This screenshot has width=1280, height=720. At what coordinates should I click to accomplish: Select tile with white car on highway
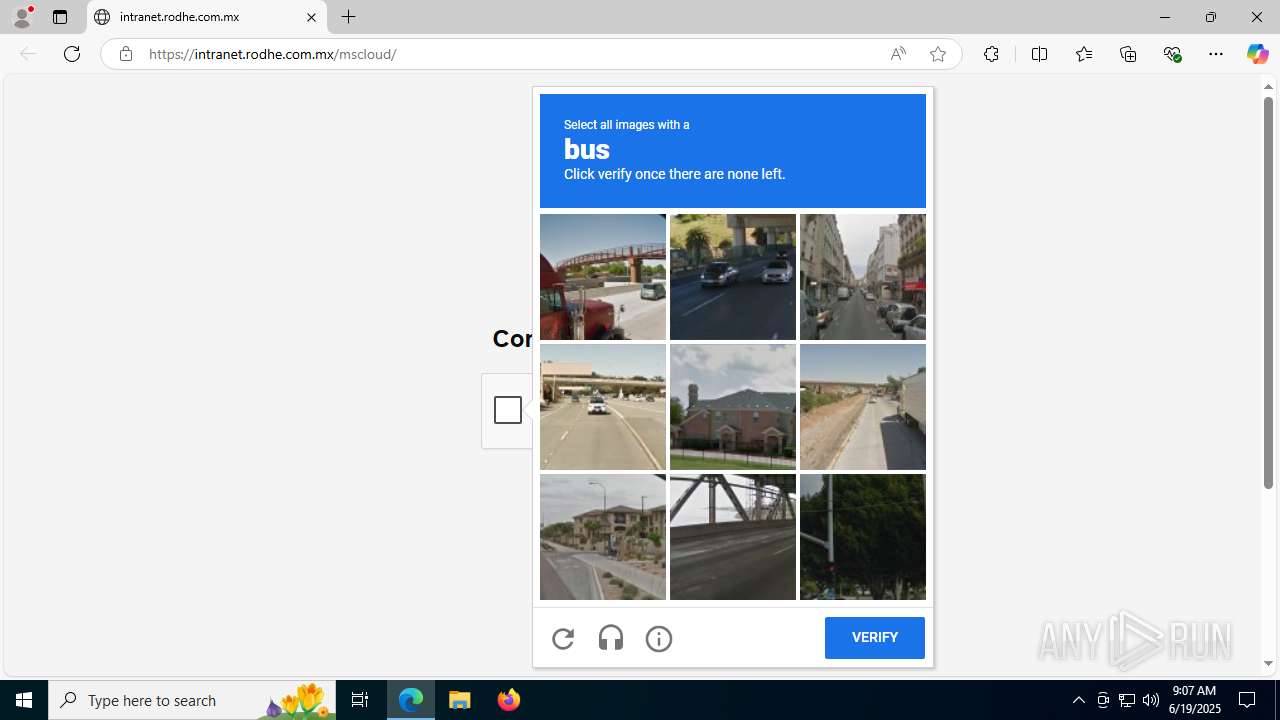[603, 407]
